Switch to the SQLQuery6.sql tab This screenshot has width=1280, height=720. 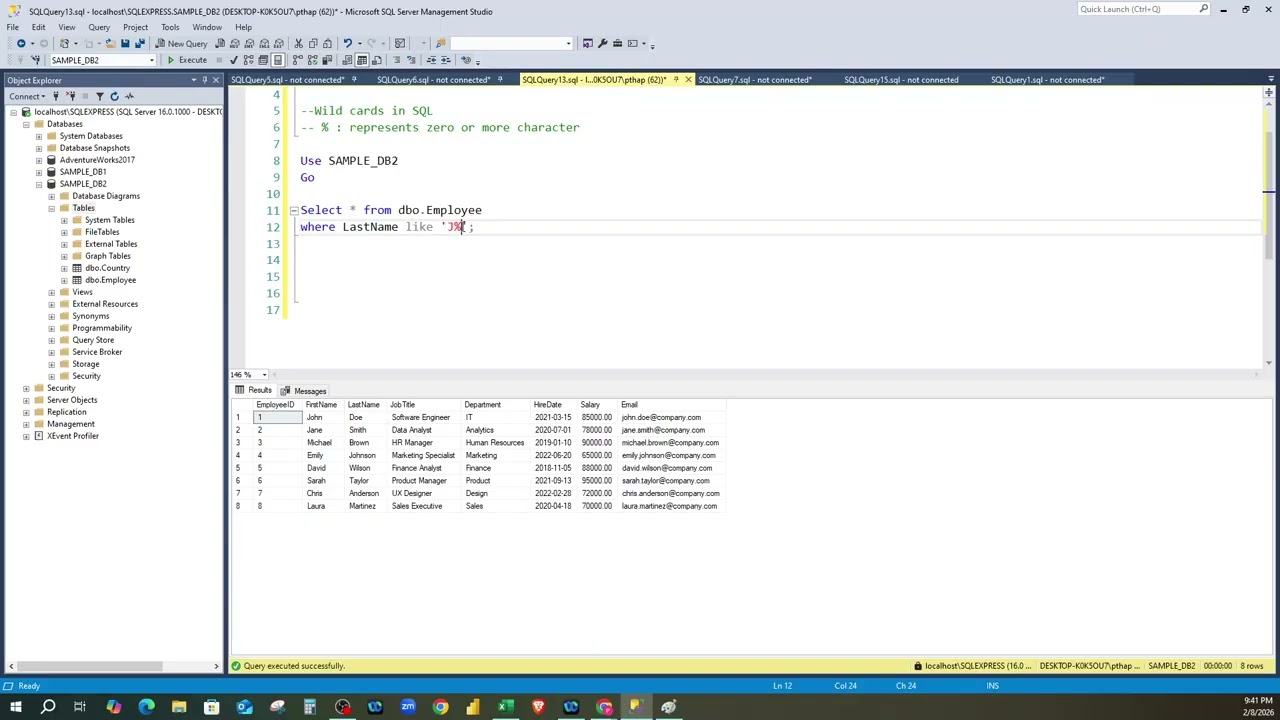[x=433, y=80]
